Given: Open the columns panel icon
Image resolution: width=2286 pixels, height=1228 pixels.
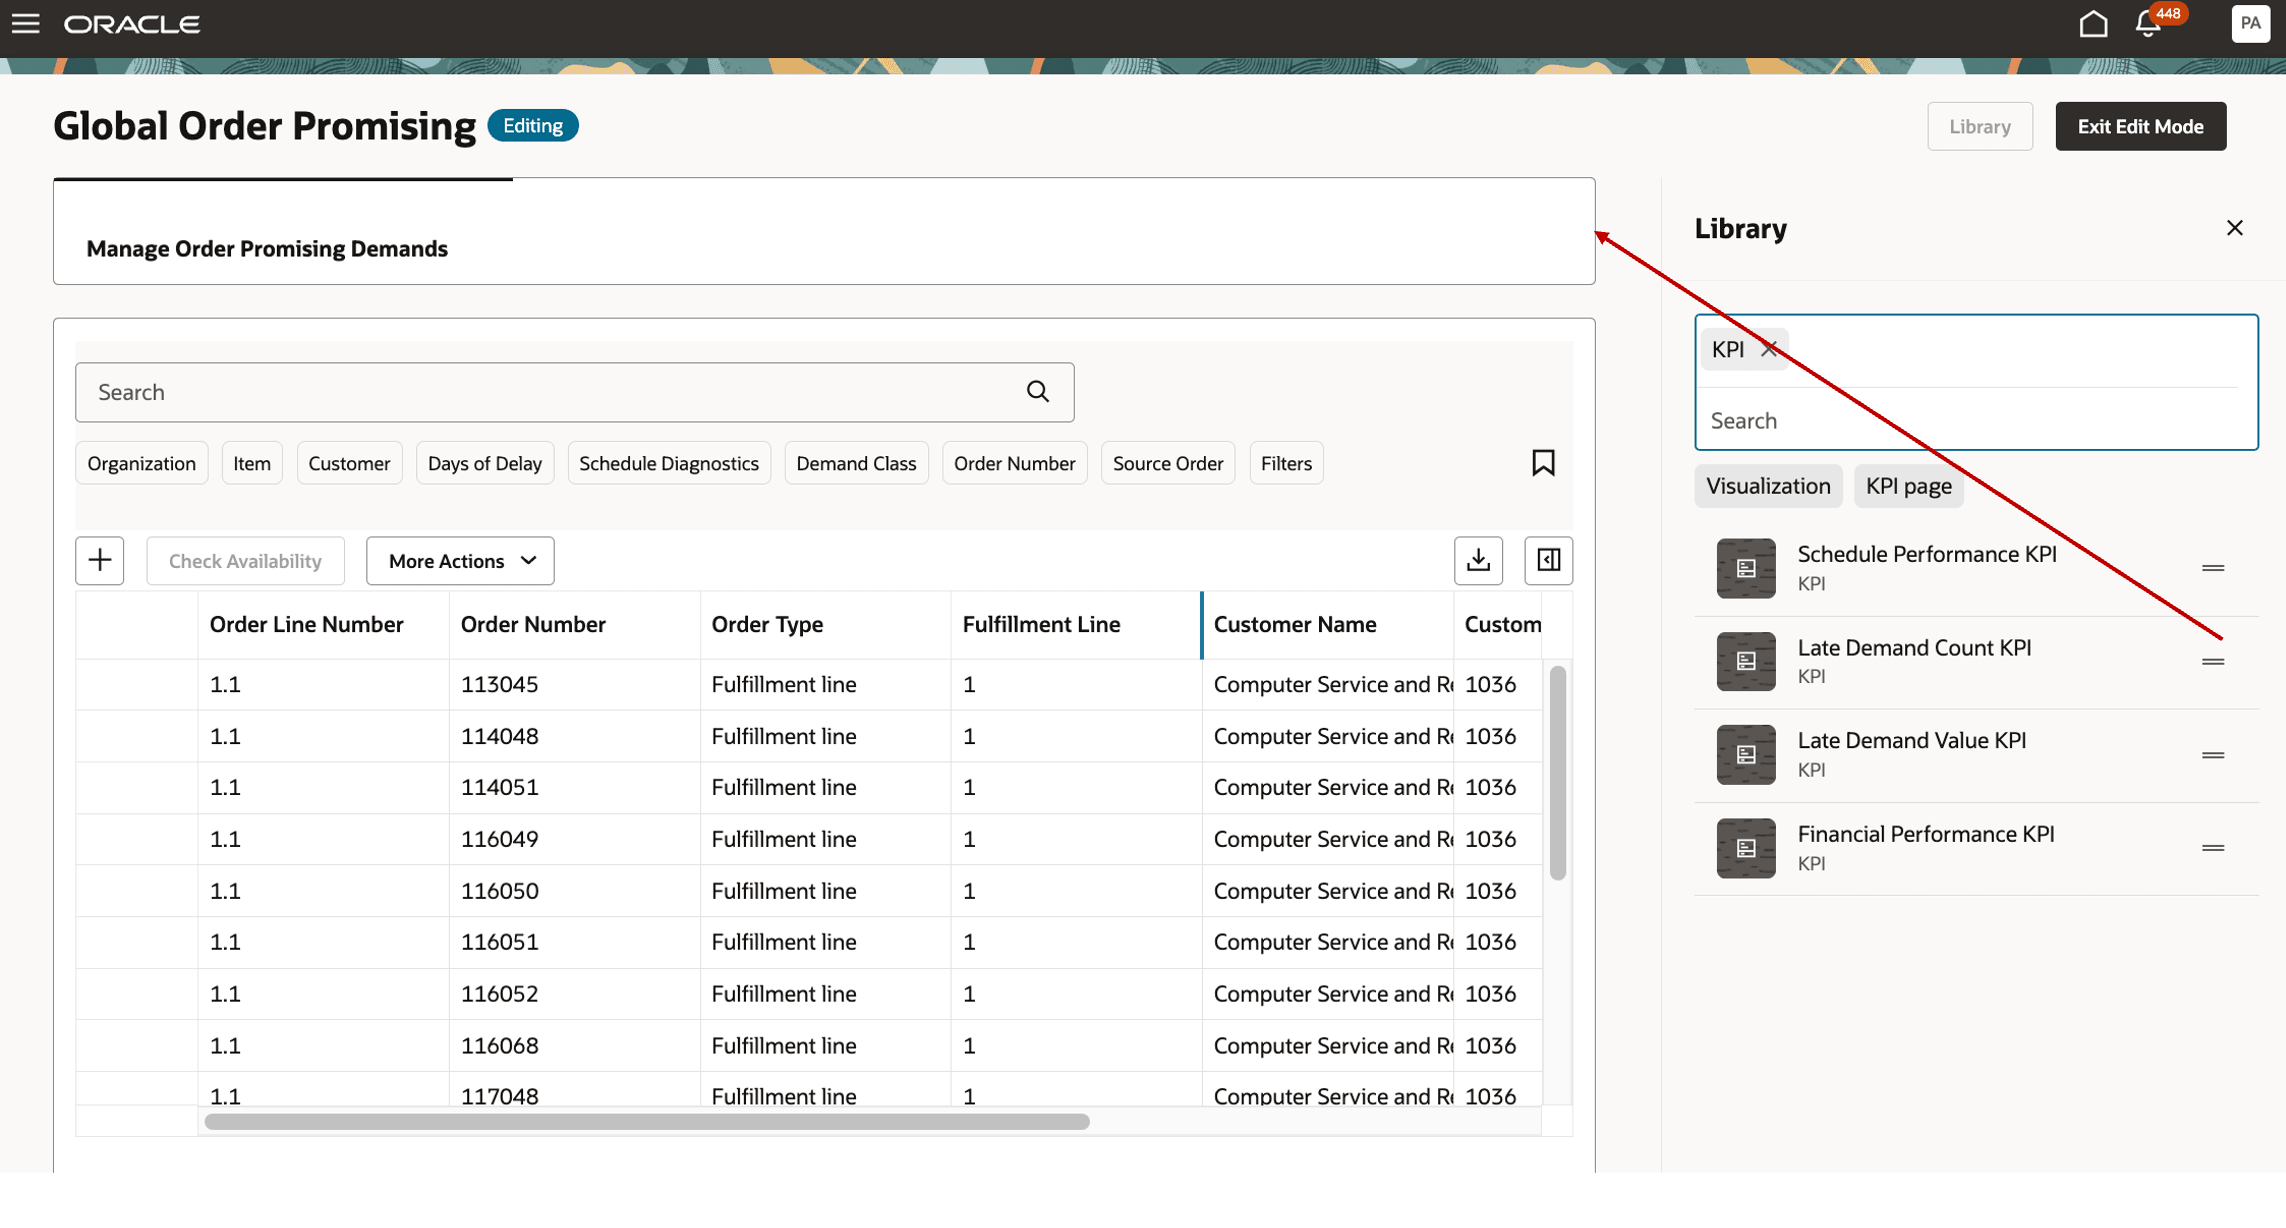Looking at the screenshot, I should tap(1548, 560).
